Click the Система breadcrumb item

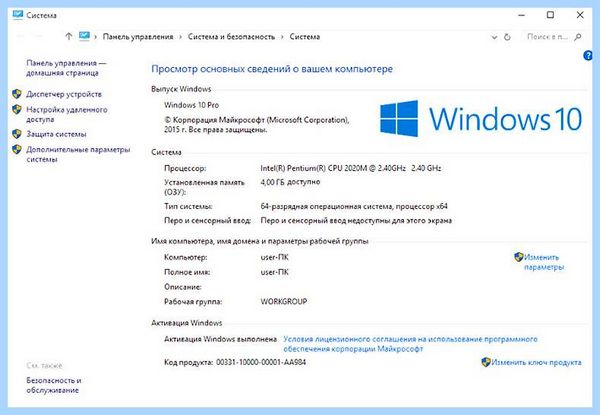305,37
